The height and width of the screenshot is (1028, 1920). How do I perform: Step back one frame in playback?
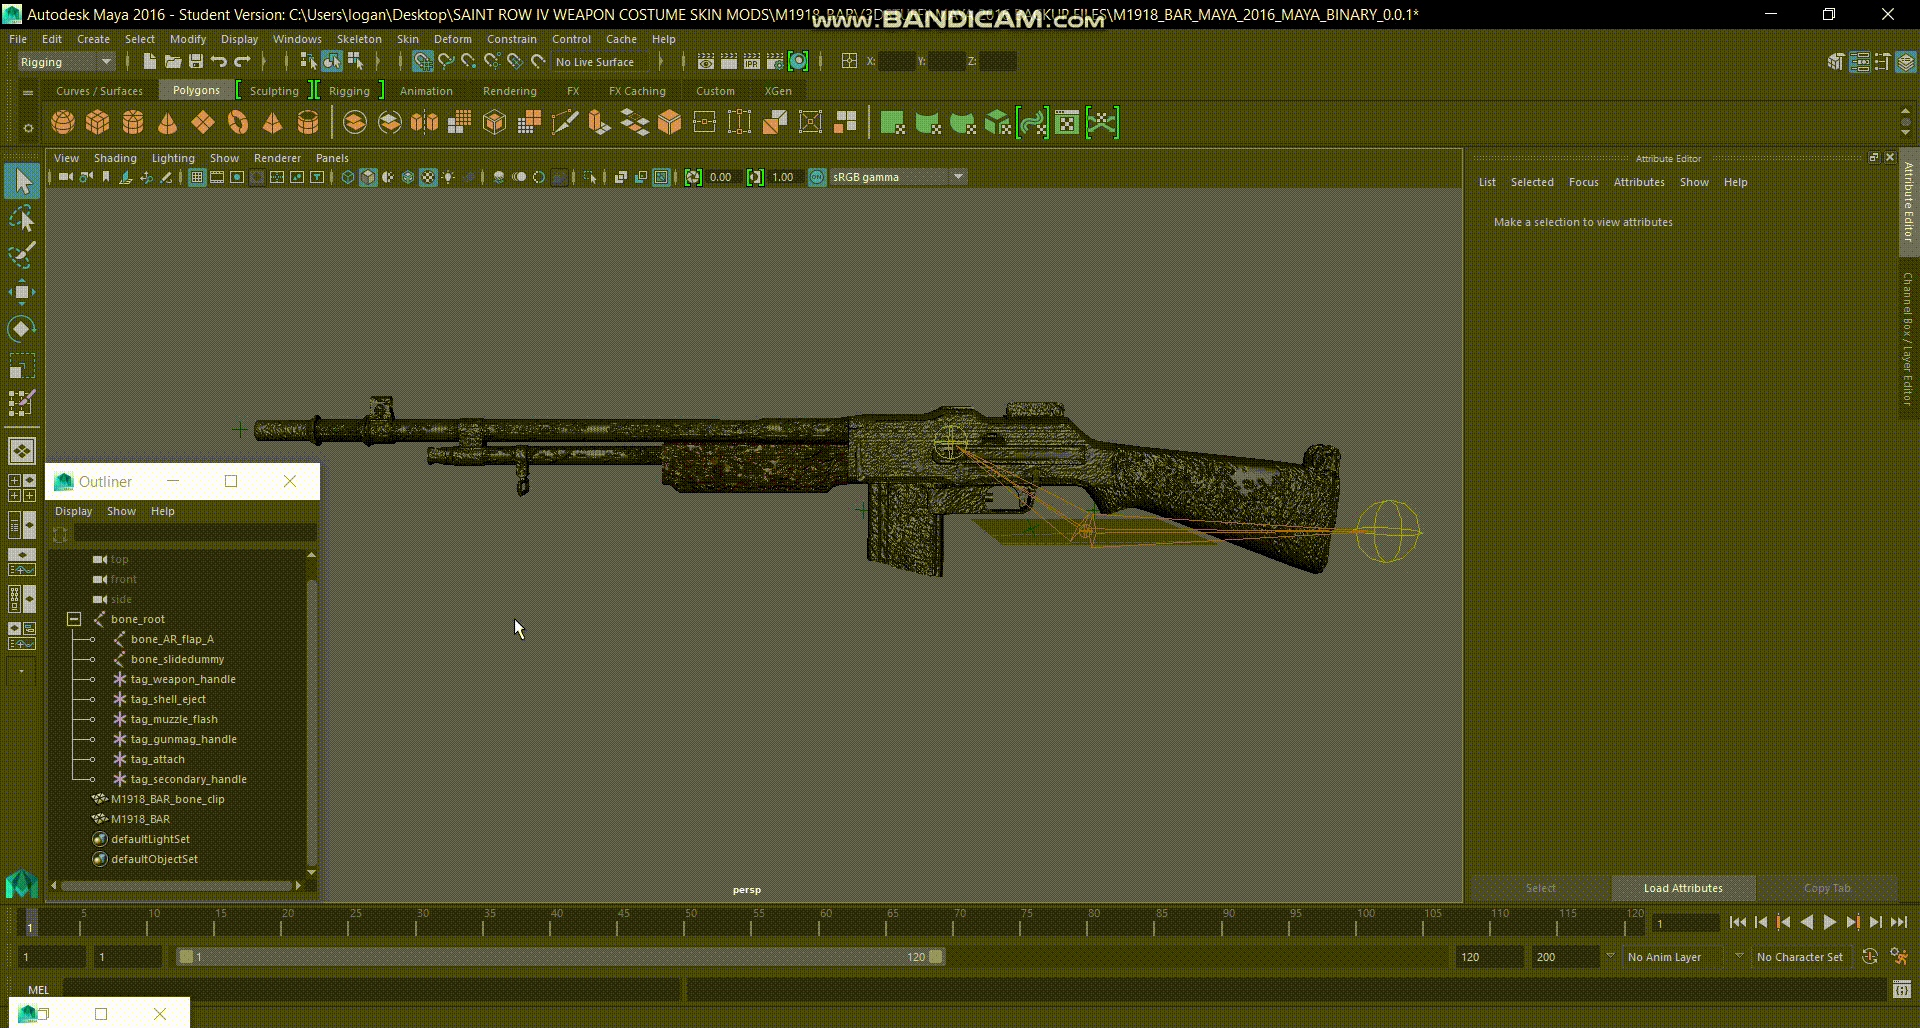click(x=1760, y=922)
